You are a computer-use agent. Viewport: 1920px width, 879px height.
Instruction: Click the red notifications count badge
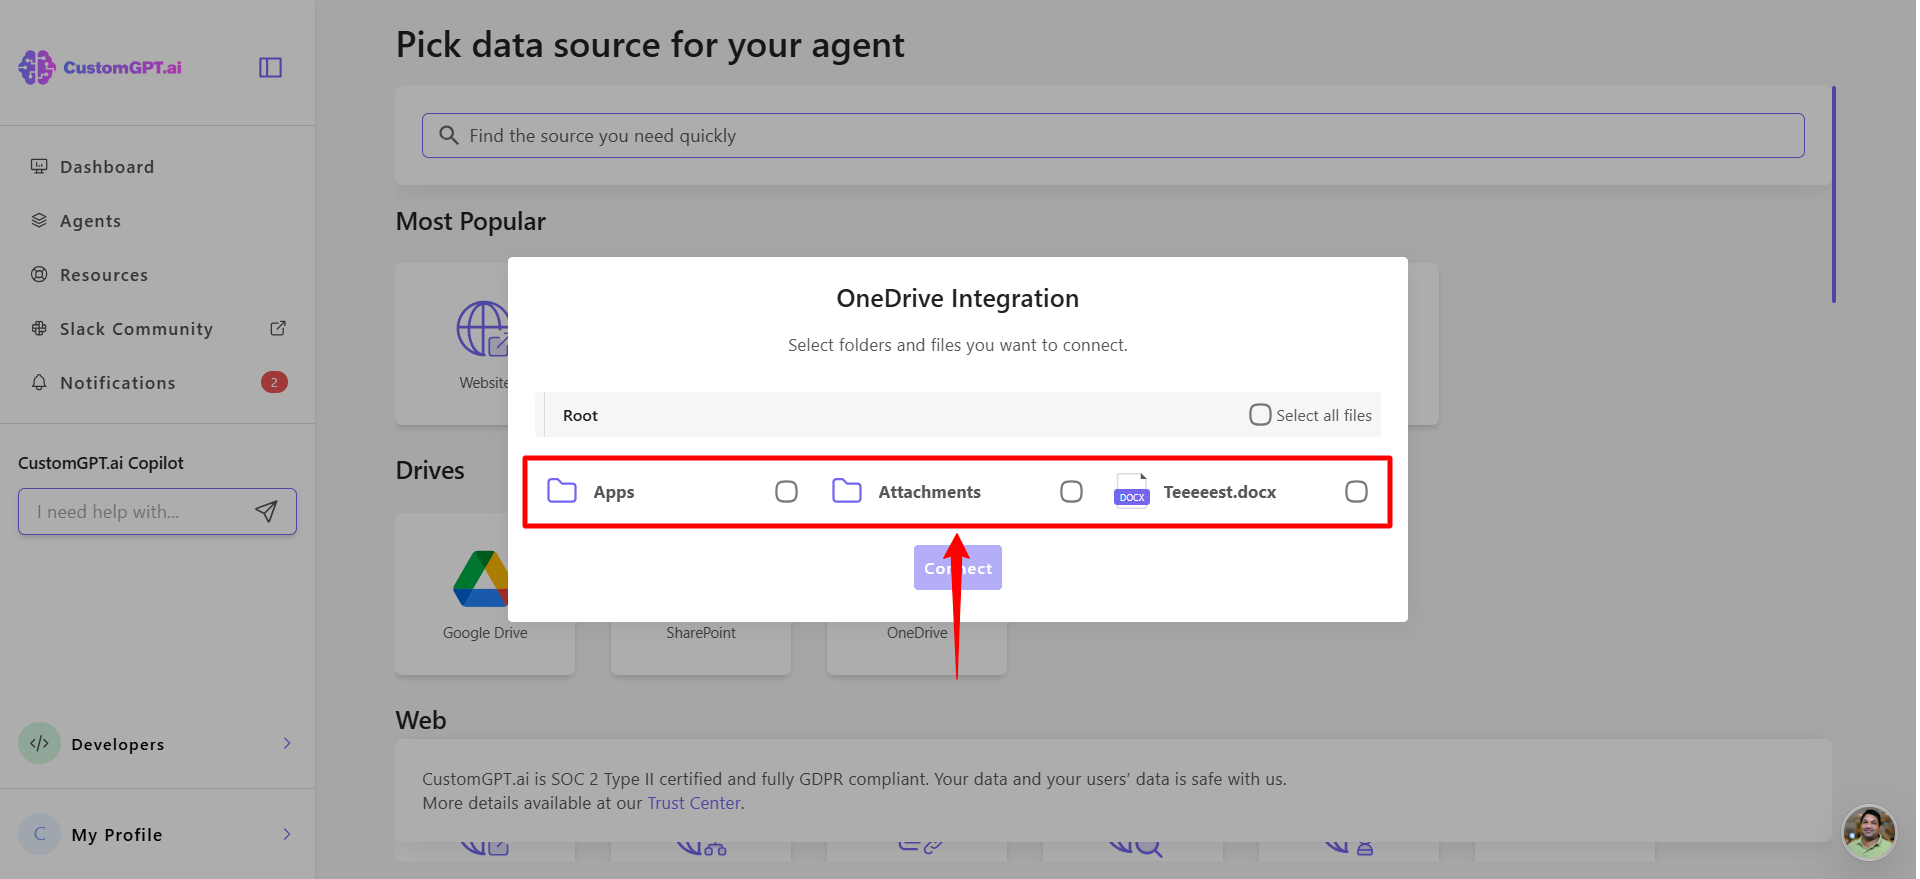click(274, 382)
